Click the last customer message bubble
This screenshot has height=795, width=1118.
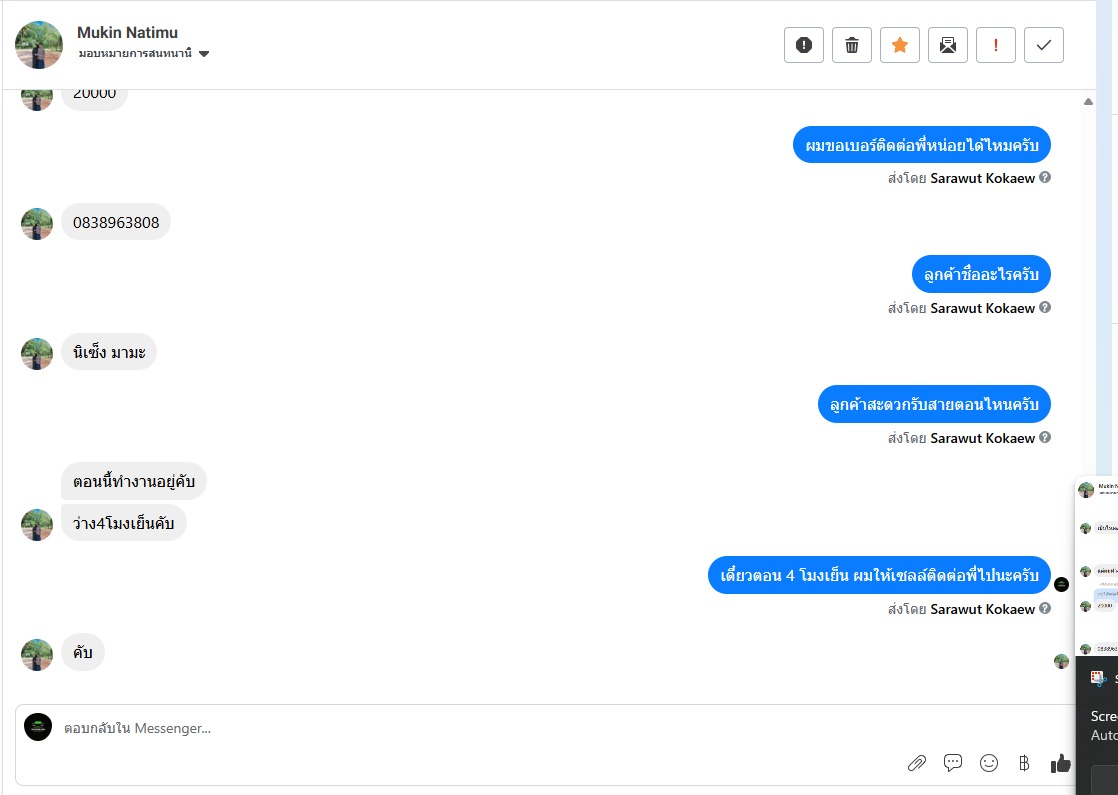point(83,652)
